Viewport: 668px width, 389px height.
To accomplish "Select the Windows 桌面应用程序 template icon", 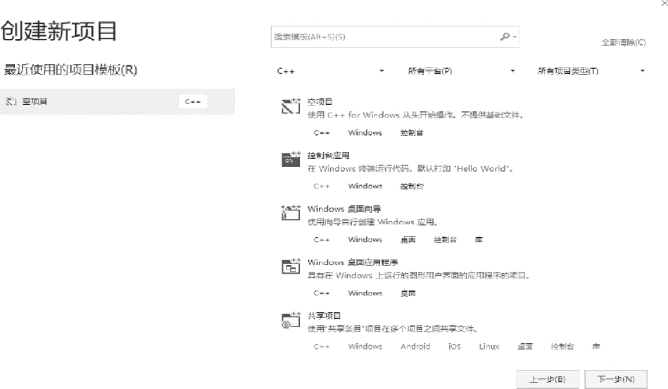I will point(291,266).
